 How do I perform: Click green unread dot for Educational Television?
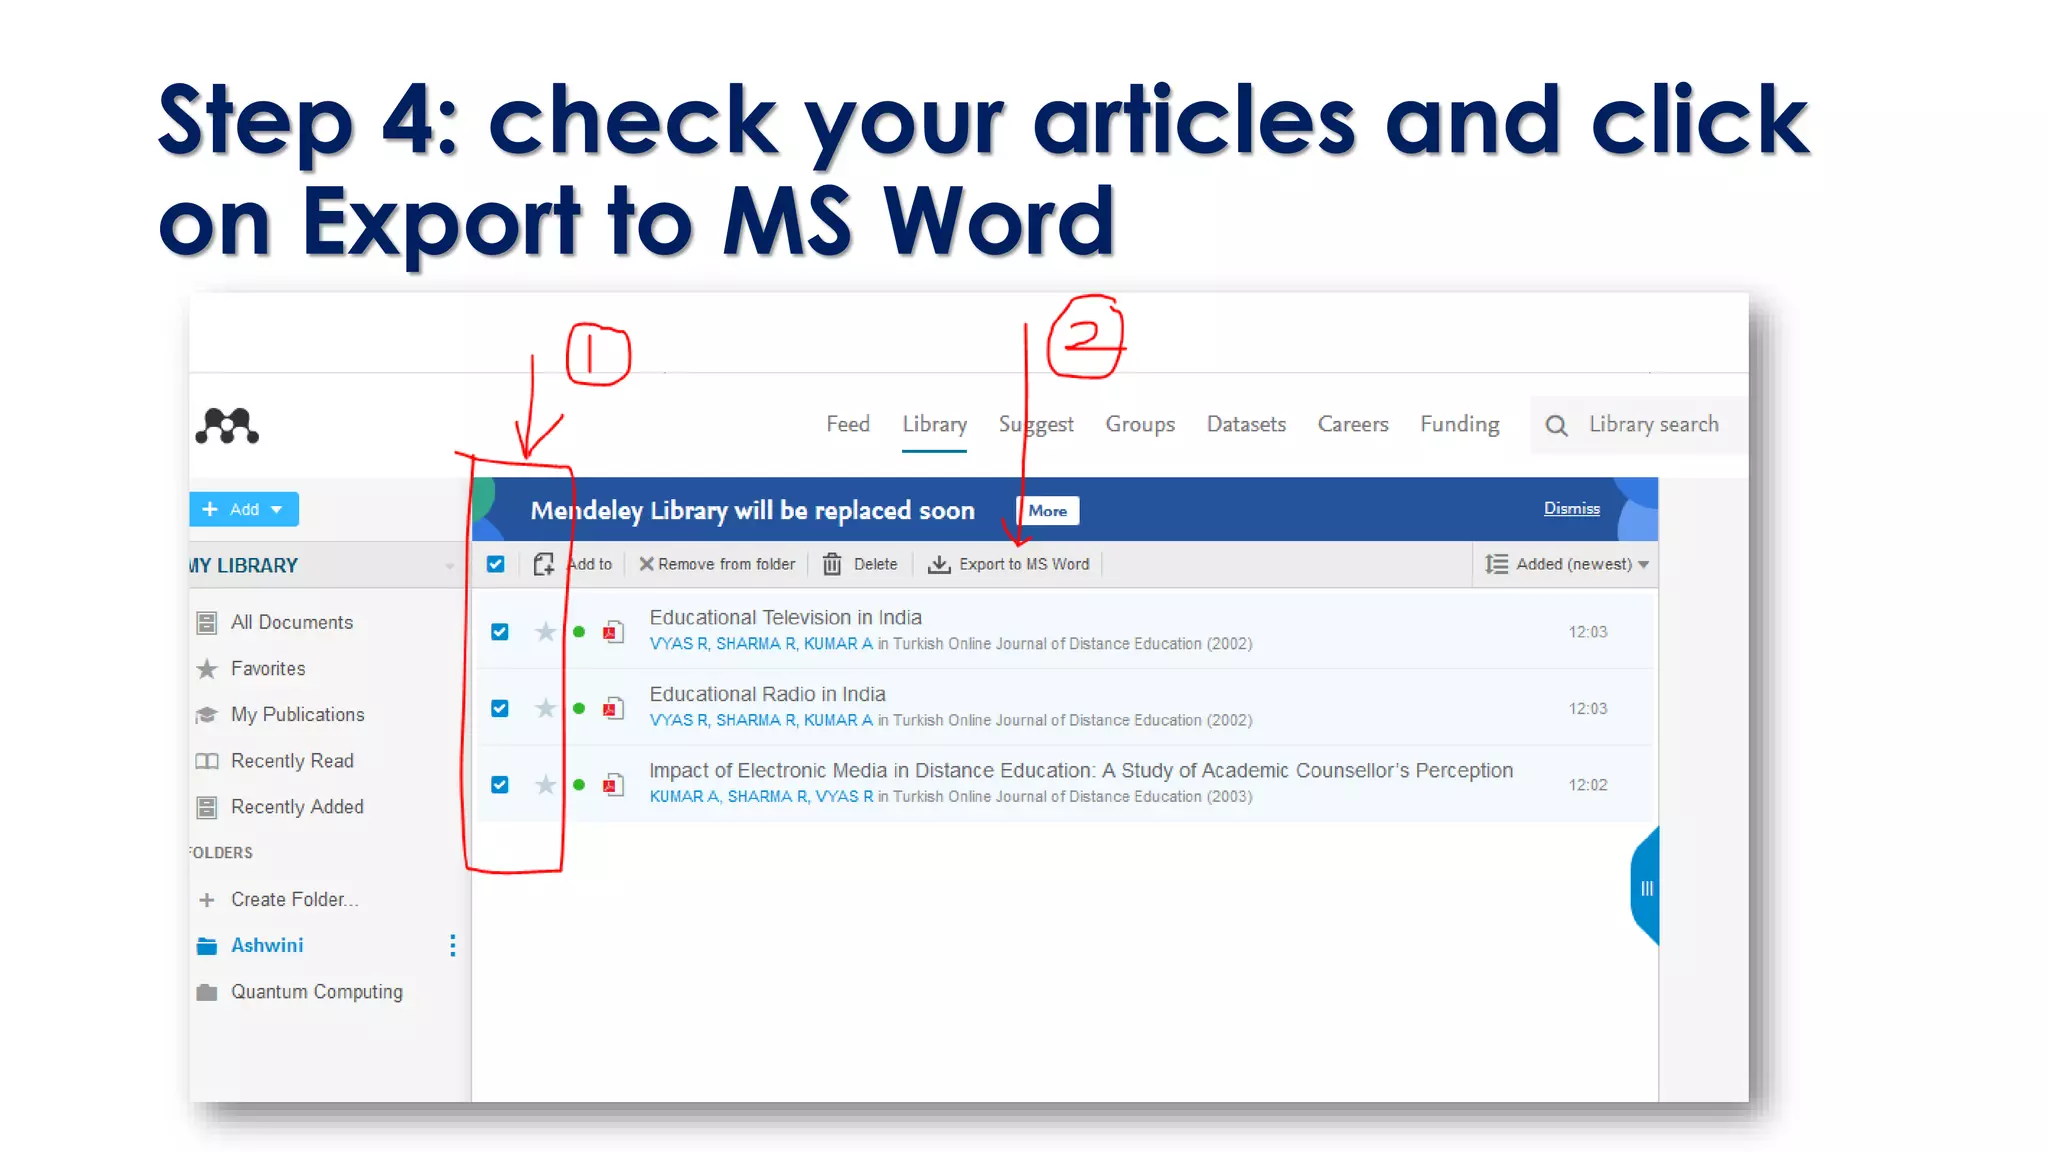[579, 632]
